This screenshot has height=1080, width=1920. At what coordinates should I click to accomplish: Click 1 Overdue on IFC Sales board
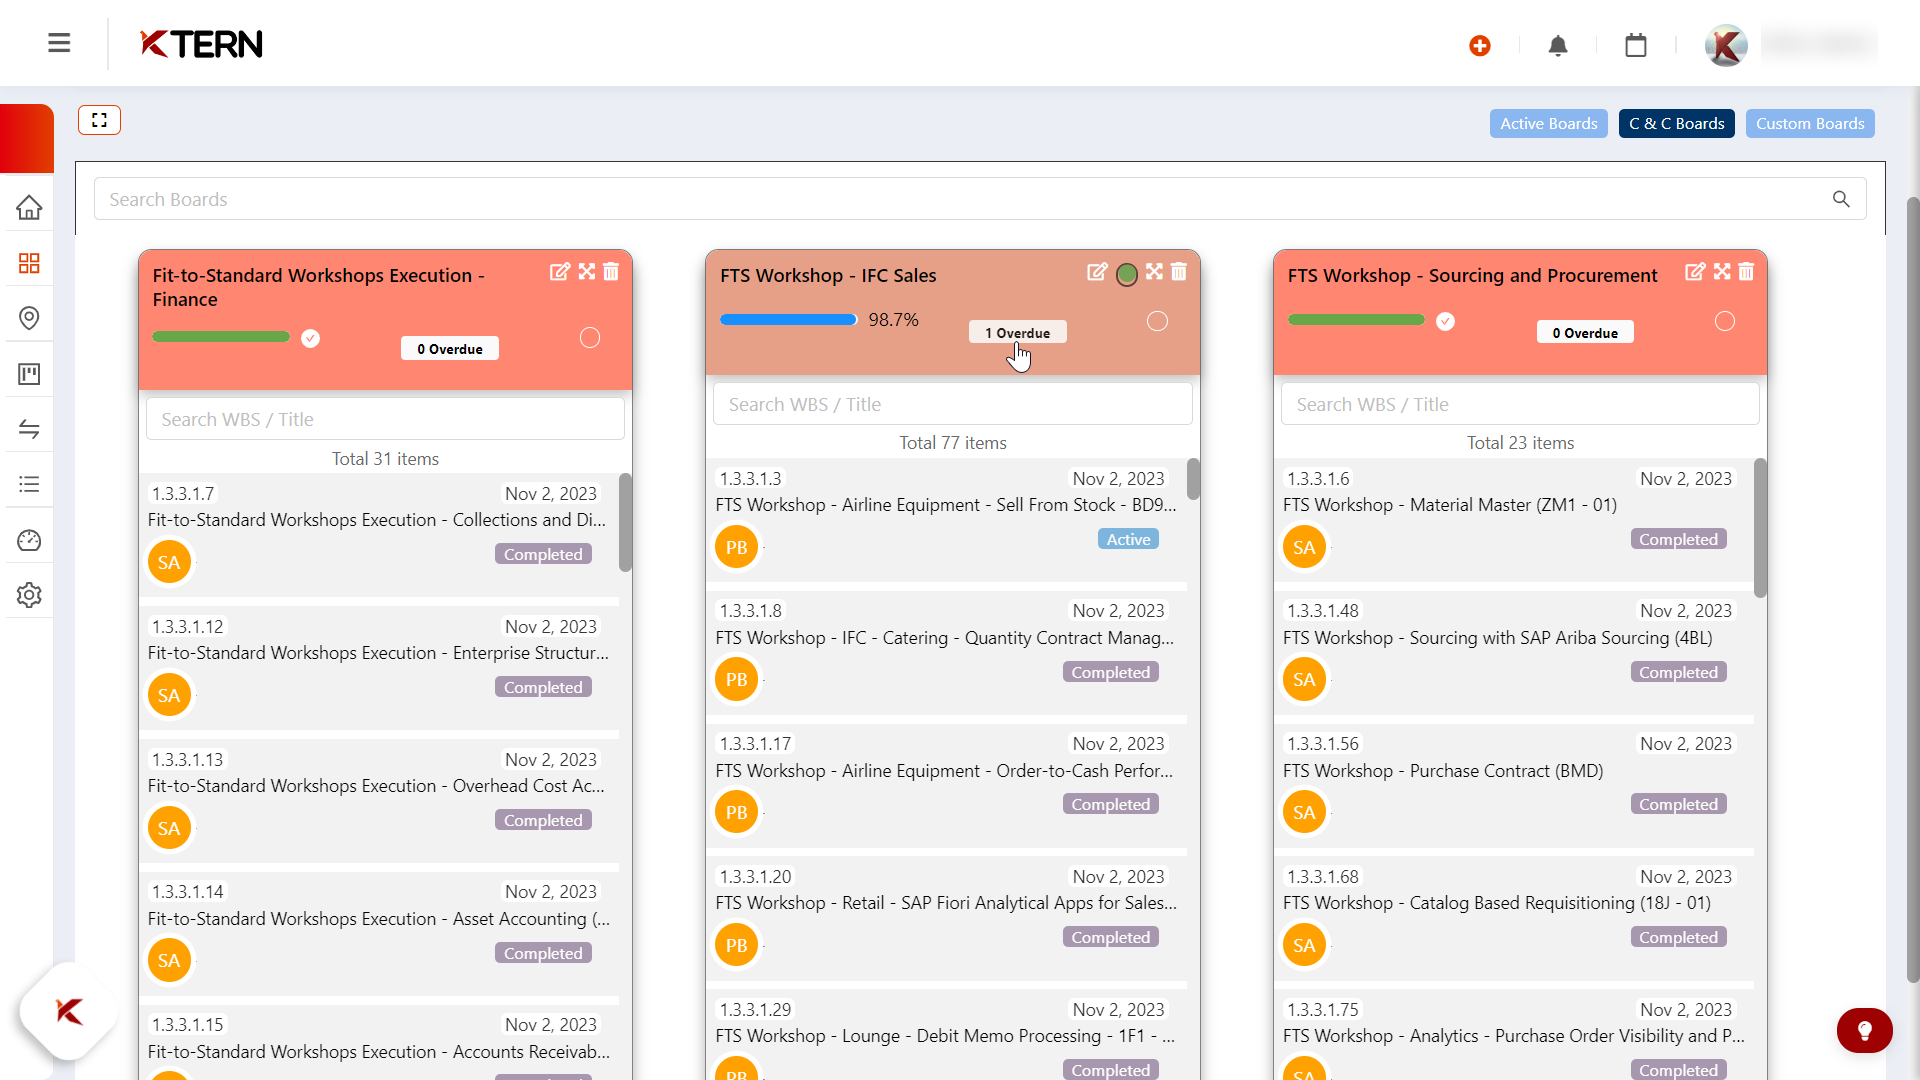point(1018,333)
